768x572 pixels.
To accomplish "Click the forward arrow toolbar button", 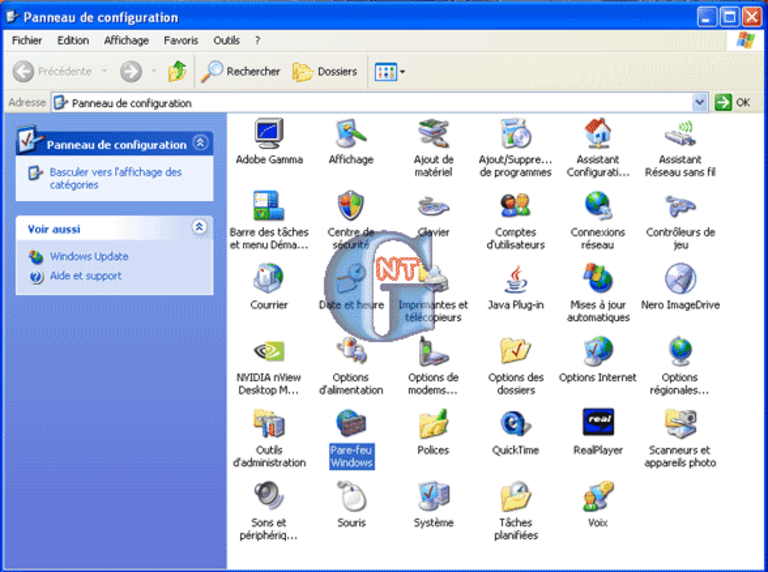I will point(131,72).
